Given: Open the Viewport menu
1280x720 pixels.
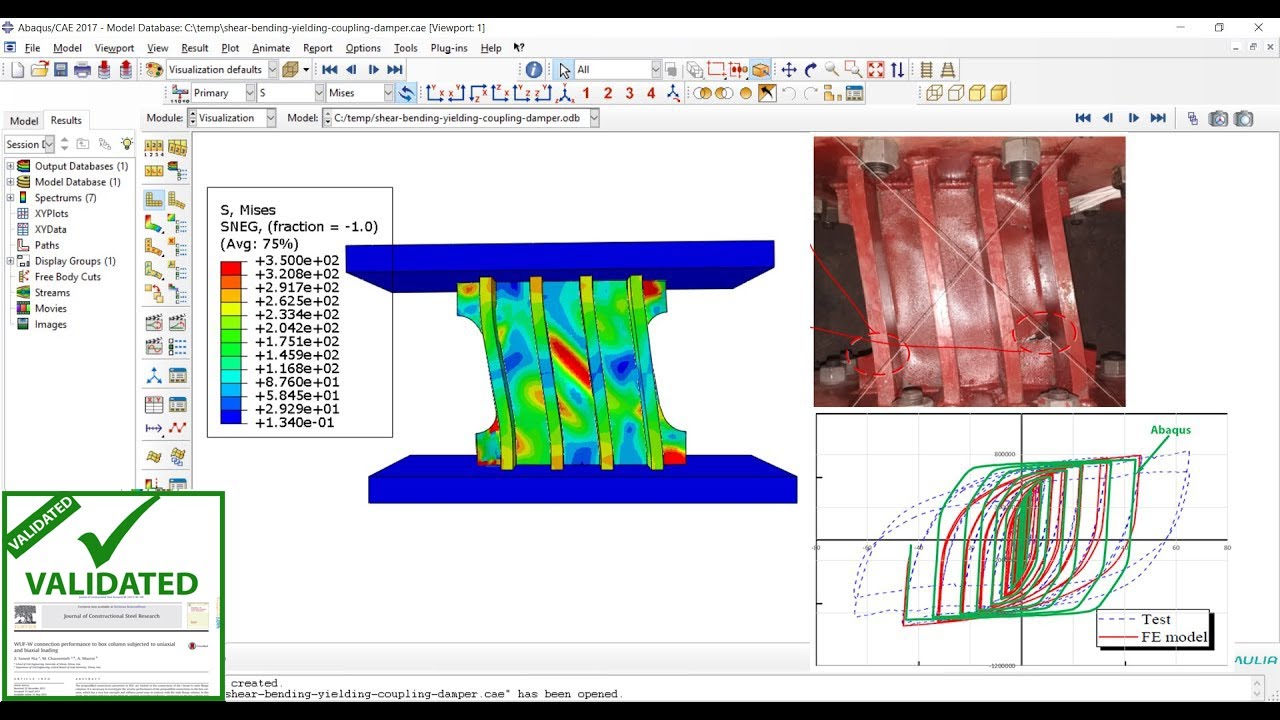Looking at the screenshot, I should point(114,48).
